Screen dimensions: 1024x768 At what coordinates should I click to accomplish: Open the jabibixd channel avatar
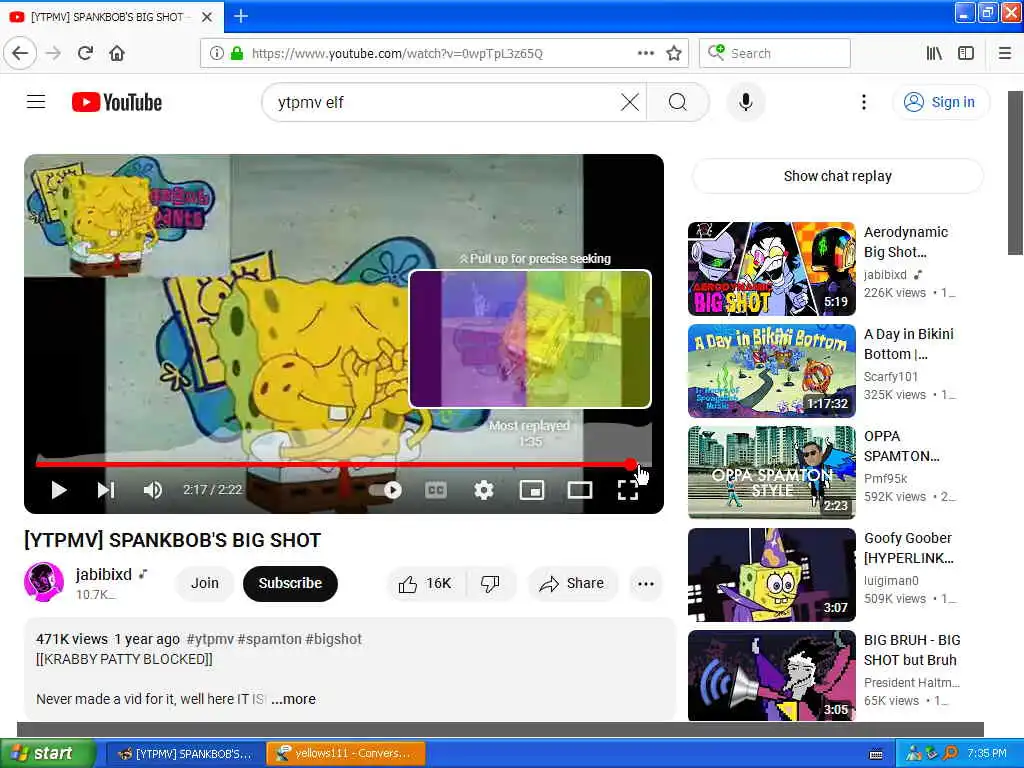click(44, 582)
